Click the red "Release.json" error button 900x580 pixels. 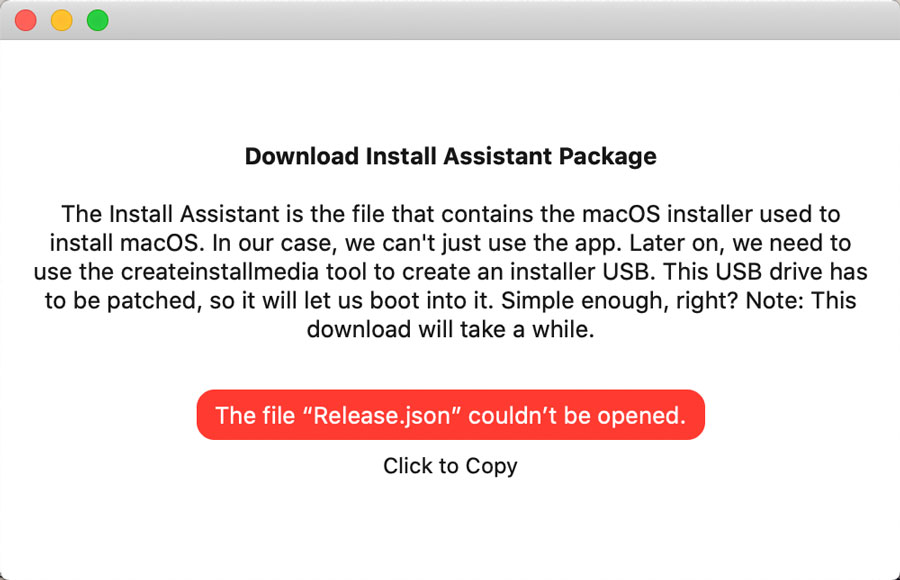click(x=450, y=415)
